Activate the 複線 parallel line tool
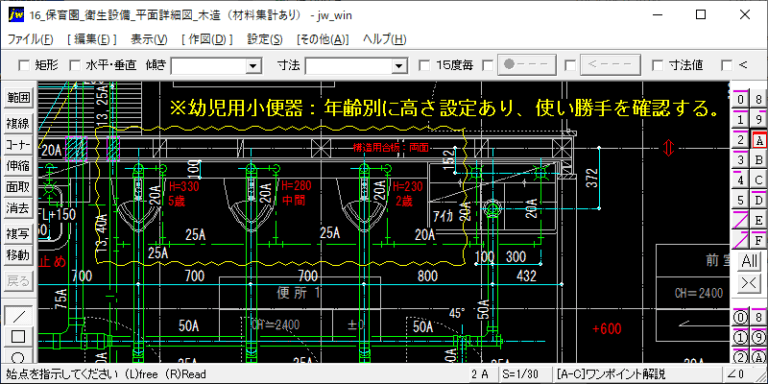 18,123
